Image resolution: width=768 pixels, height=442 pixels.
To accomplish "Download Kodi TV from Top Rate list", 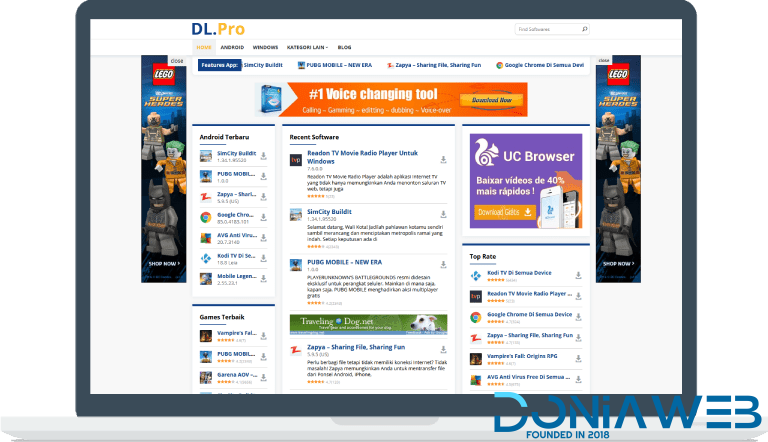I will click(578, 275).
